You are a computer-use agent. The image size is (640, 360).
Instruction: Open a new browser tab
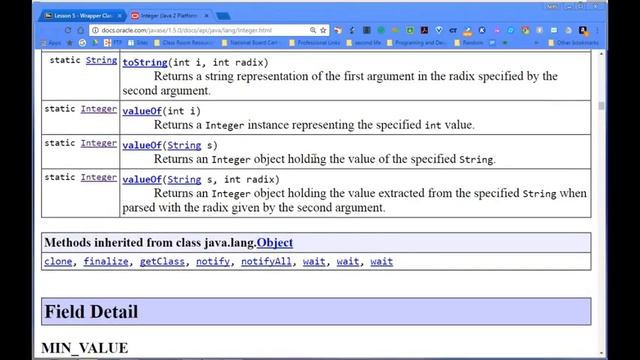[223, 16]
